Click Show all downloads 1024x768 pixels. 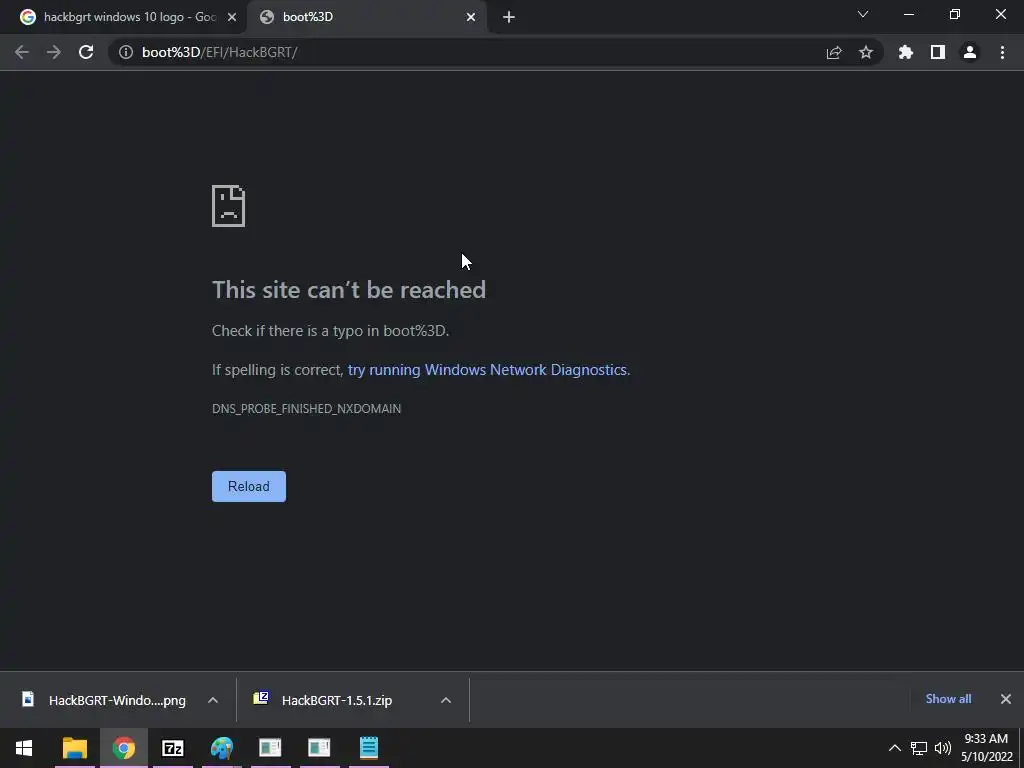coord(948,699)
